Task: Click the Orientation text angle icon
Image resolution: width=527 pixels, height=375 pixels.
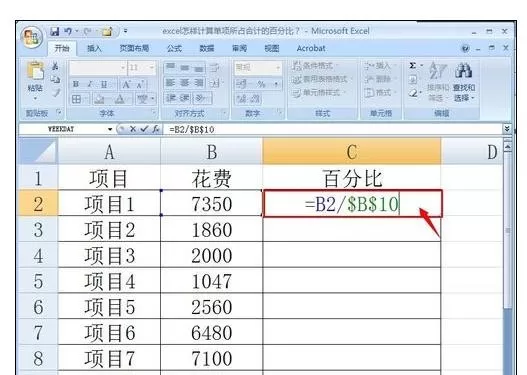Action: click(x=201, y=98)
